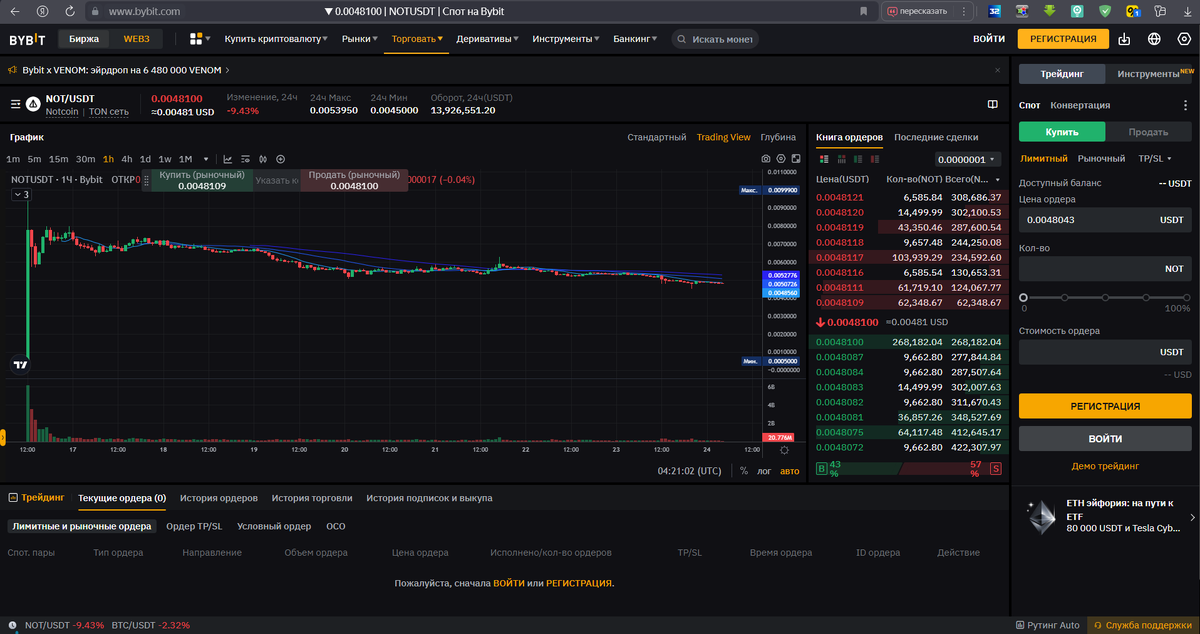Click the download app icon in header
Image resolution: width=1200 pixels, height=634 pixels.
pos(1125,39)
